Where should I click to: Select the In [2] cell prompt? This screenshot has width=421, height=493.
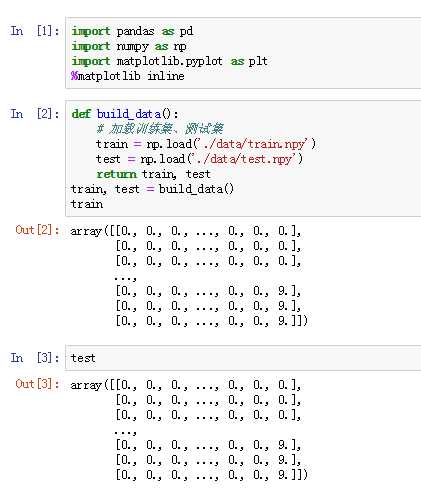[35, 114]
